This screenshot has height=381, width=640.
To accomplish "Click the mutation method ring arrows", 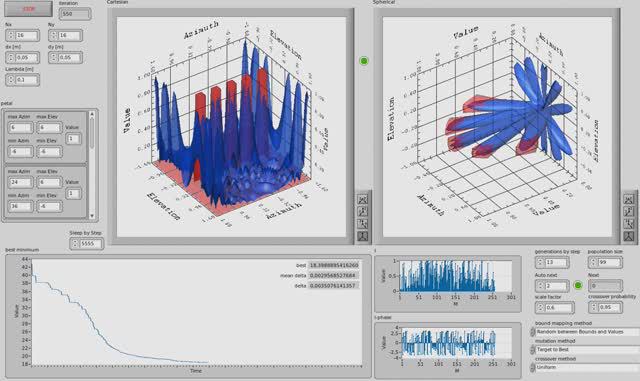I will point(533,350).
